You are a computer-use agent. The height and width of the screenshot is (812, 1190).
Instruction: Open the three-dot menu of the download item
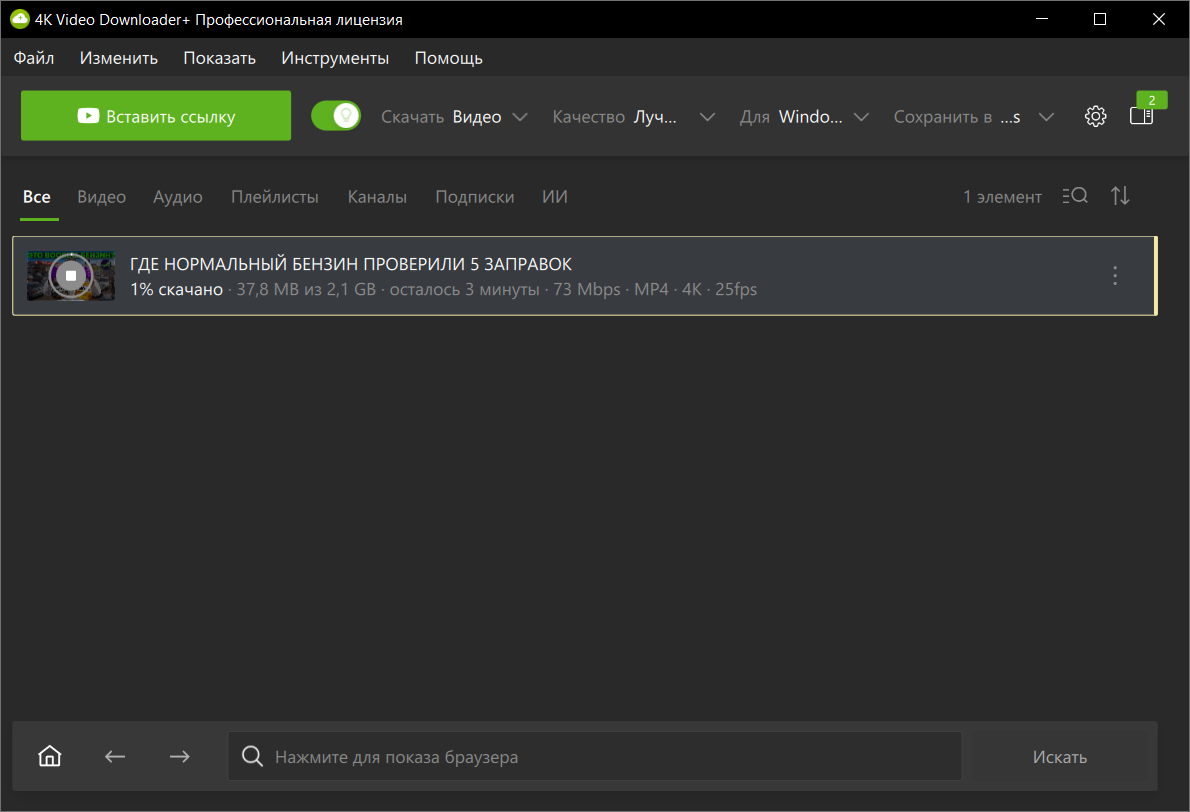pos(1115,275)
